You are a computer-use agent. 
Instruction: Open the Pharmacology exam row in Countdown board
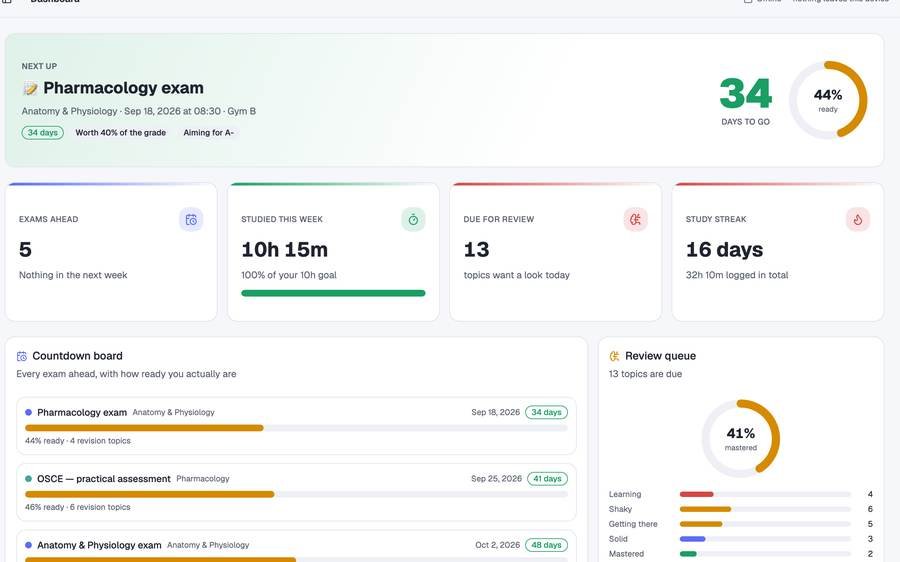click(x=296, y=426)
